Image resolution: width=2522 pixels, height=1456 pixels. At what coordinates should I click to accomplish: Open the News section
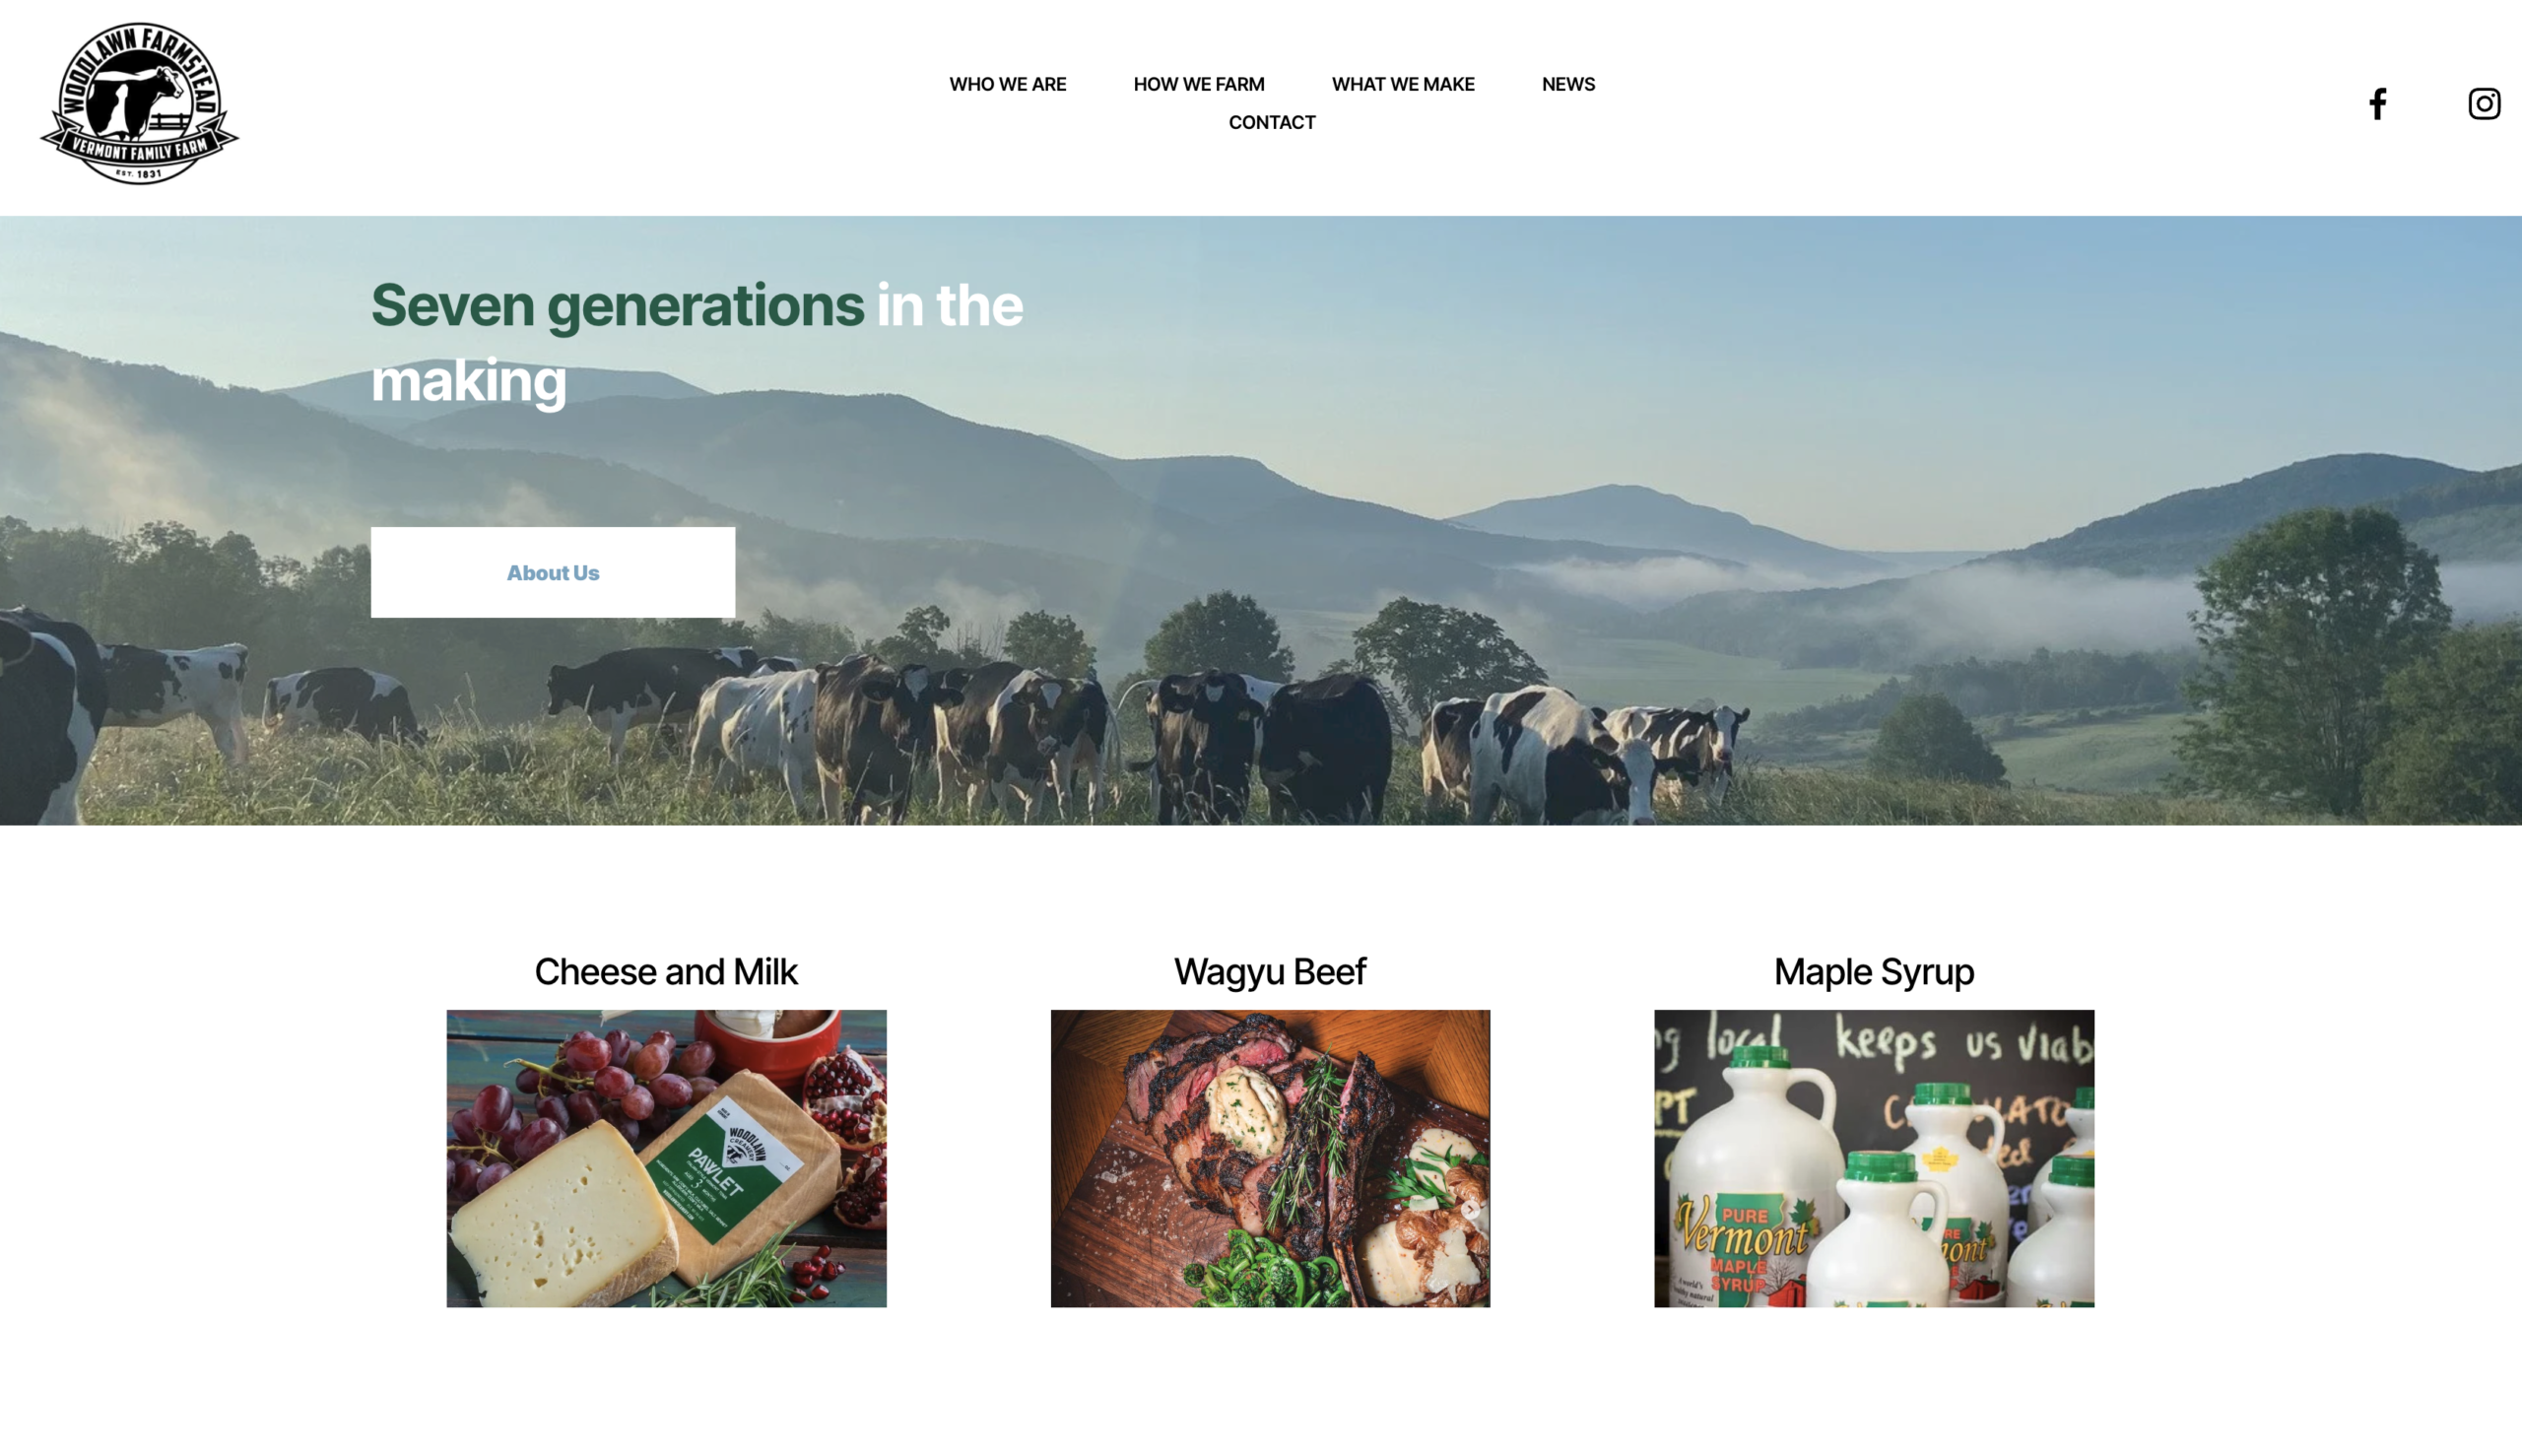coord(1567,84)
